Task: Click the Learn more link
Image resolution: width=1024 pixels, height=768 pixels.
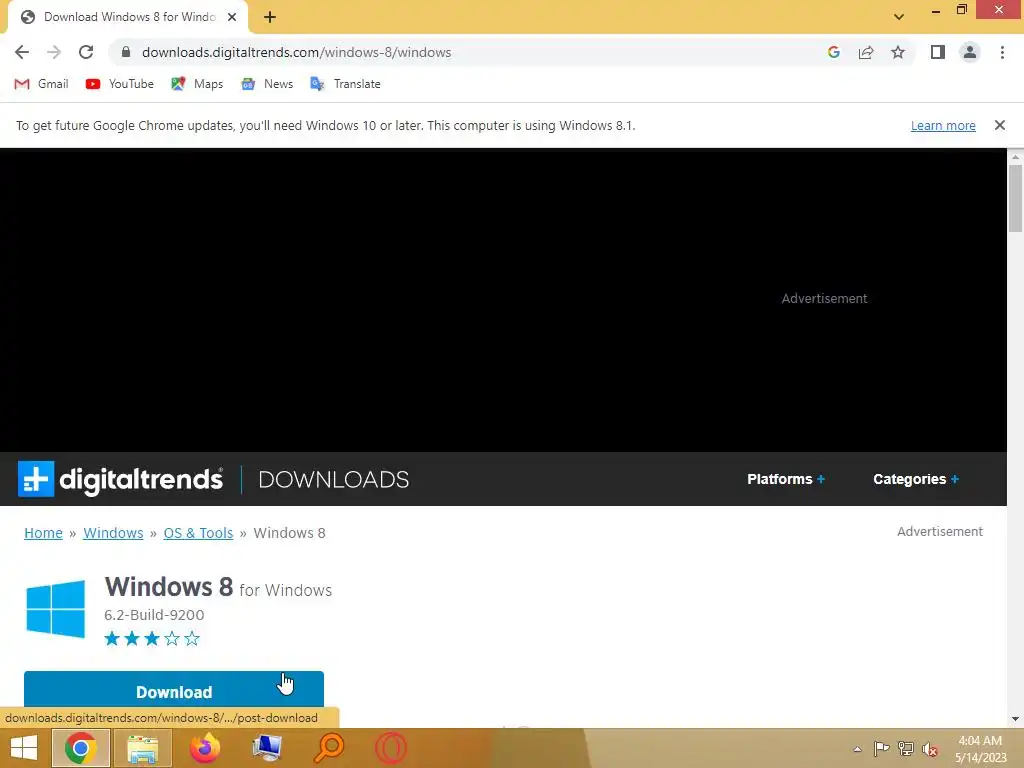Action: (943, 125)
